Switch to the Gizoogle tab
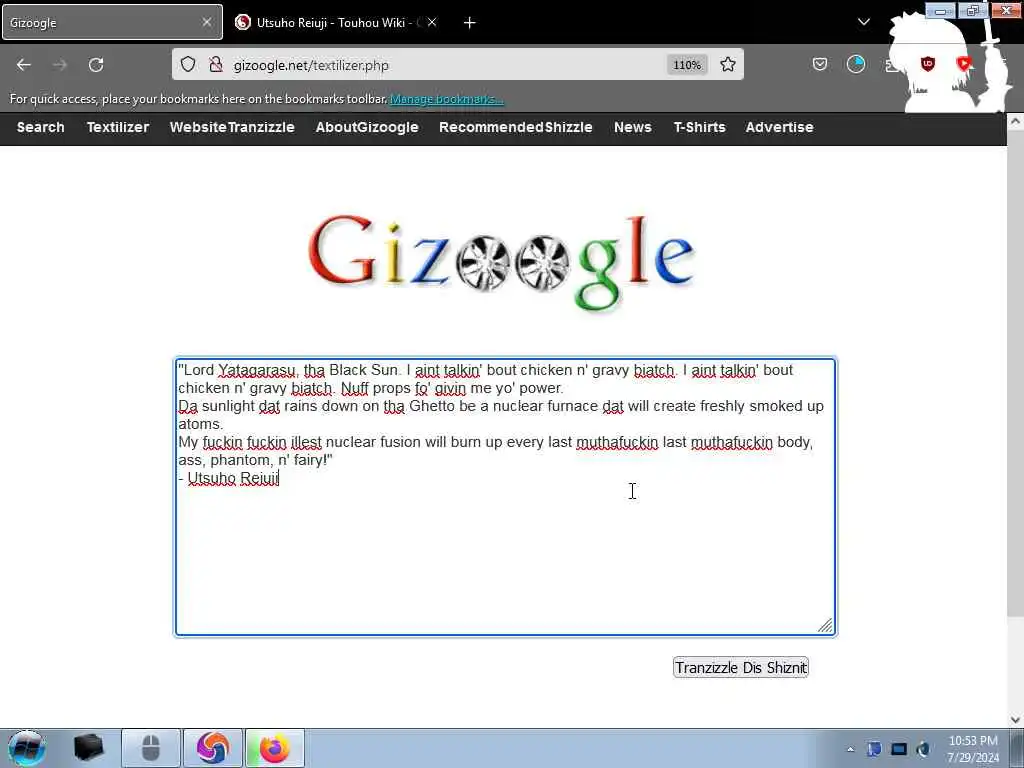The image size is (1024, 768). coord(111,22)
